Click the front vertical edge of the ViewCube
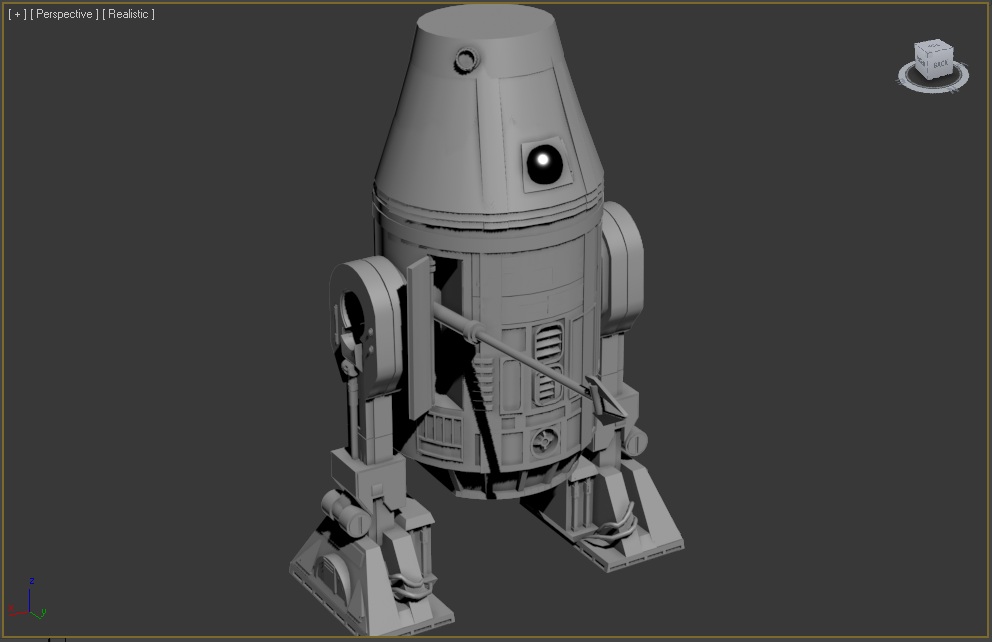 [928, 66]
